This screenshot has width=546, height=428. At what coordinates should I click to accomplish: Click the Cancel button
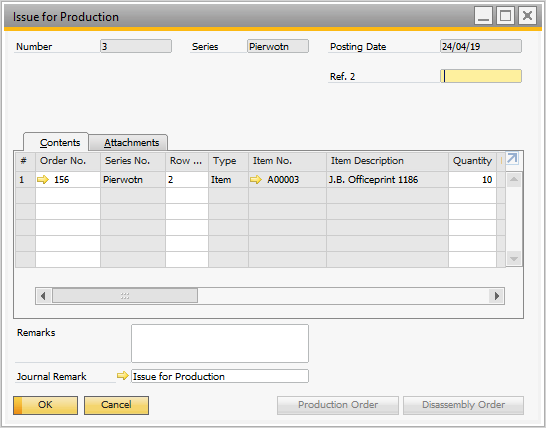click(116, 405)
